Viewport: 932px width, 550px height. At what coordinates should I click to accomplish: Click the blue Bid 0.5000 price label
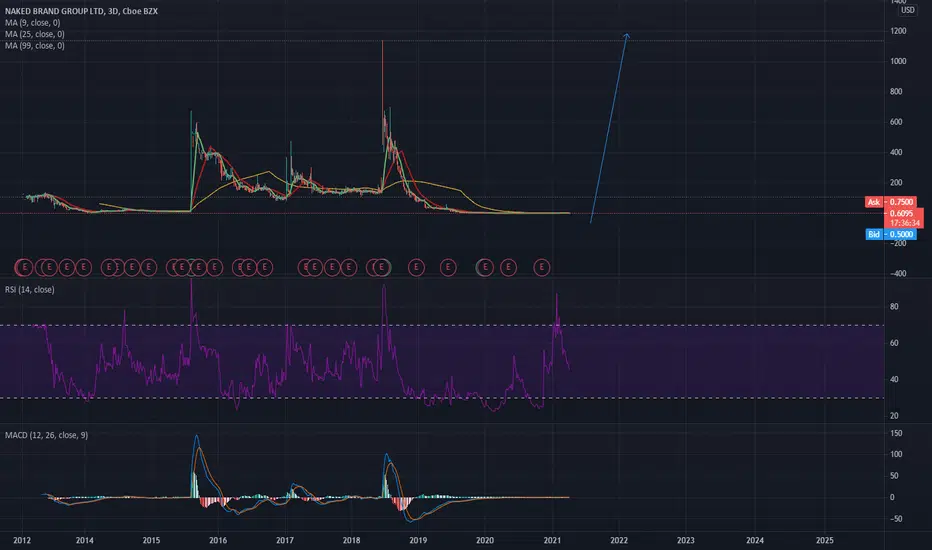point(890,234)
